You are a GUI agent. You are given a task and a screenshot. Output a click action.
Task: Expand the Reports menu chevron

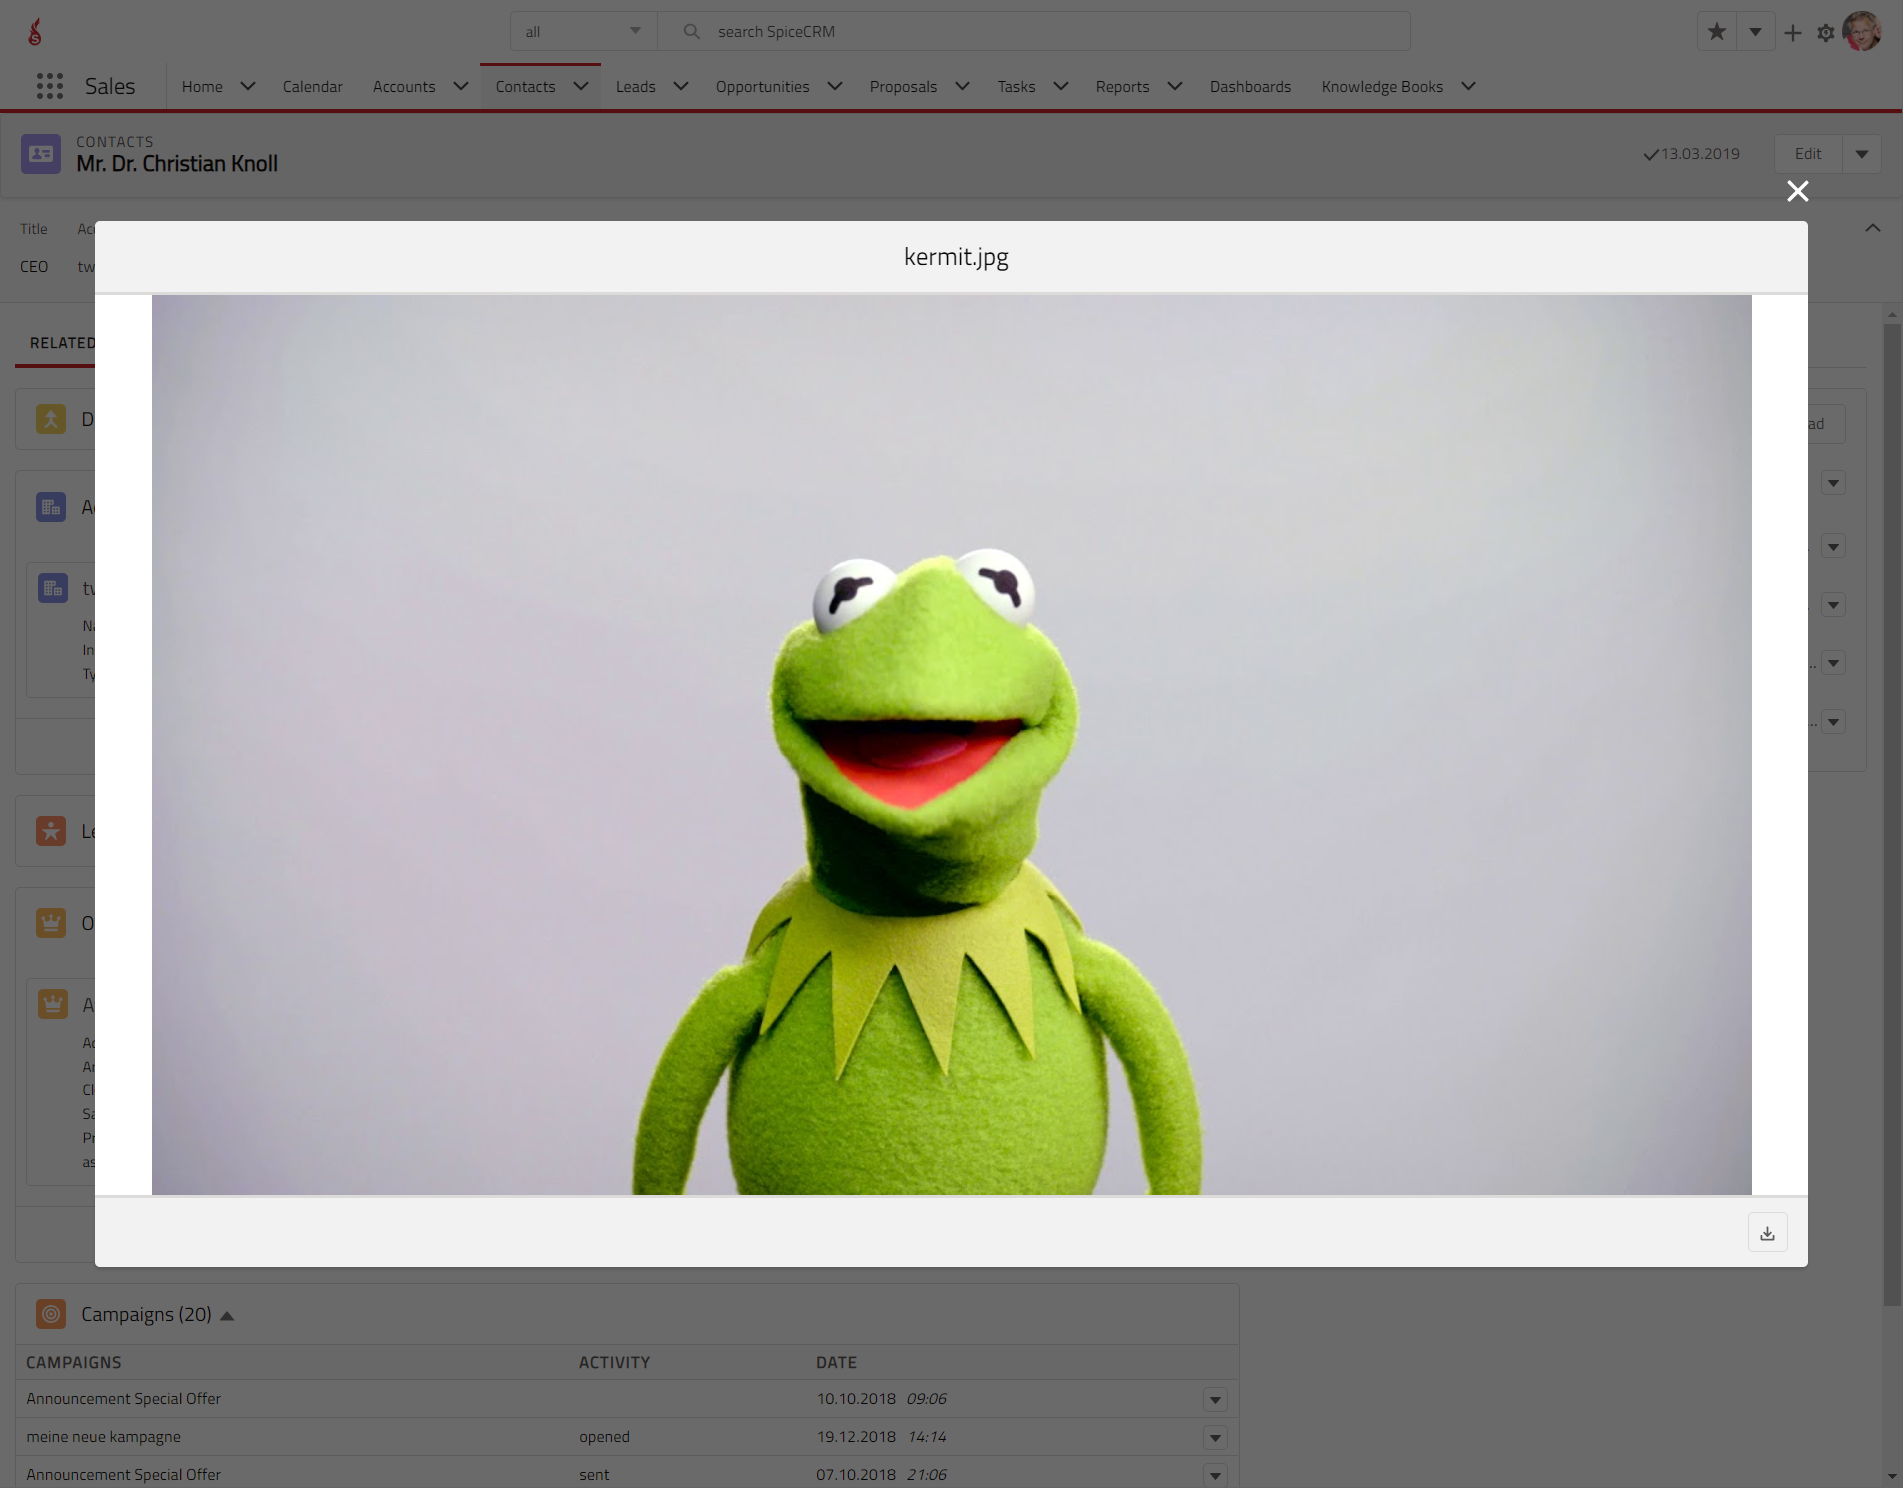1175,86
